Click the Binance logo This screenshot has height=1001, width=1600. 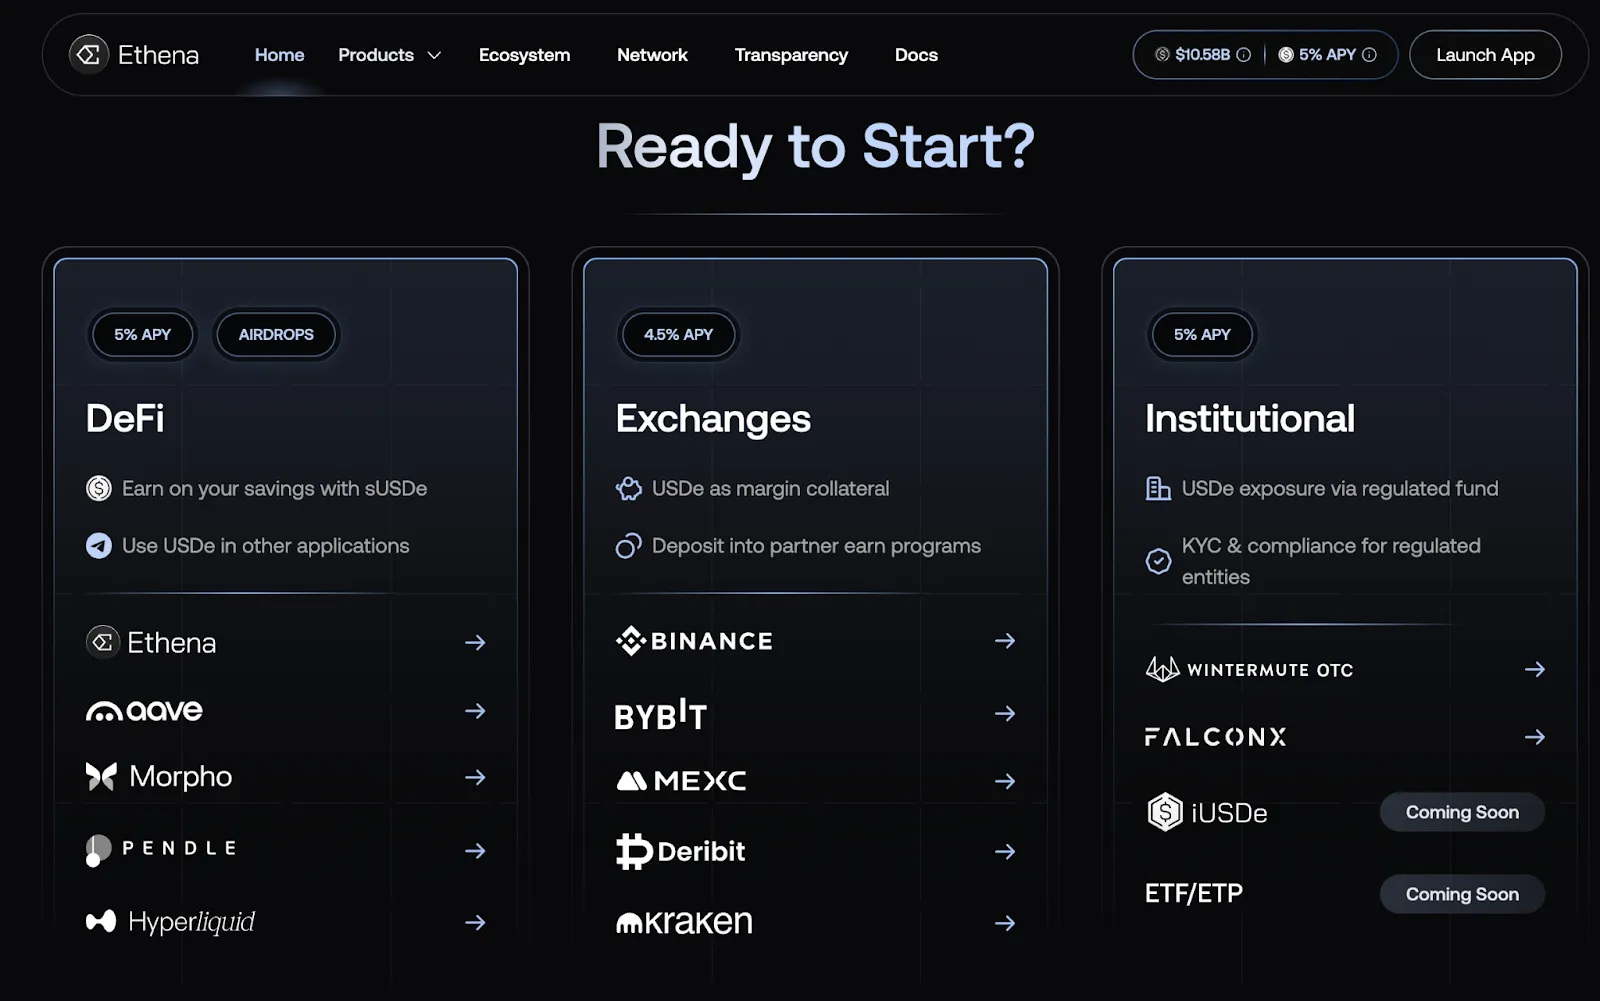[x=694, y=640]
